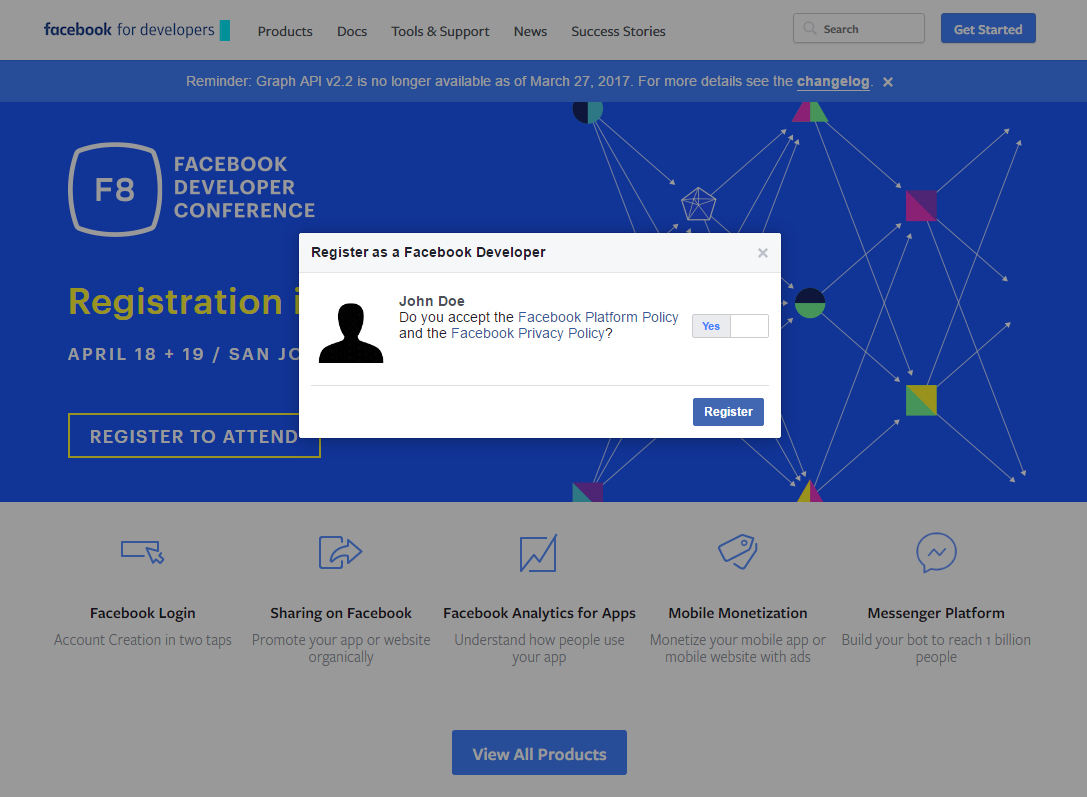Click the Sharing on Facebook product title
1087x797 pixels.
pyautogui.click(x=341, y=613)
